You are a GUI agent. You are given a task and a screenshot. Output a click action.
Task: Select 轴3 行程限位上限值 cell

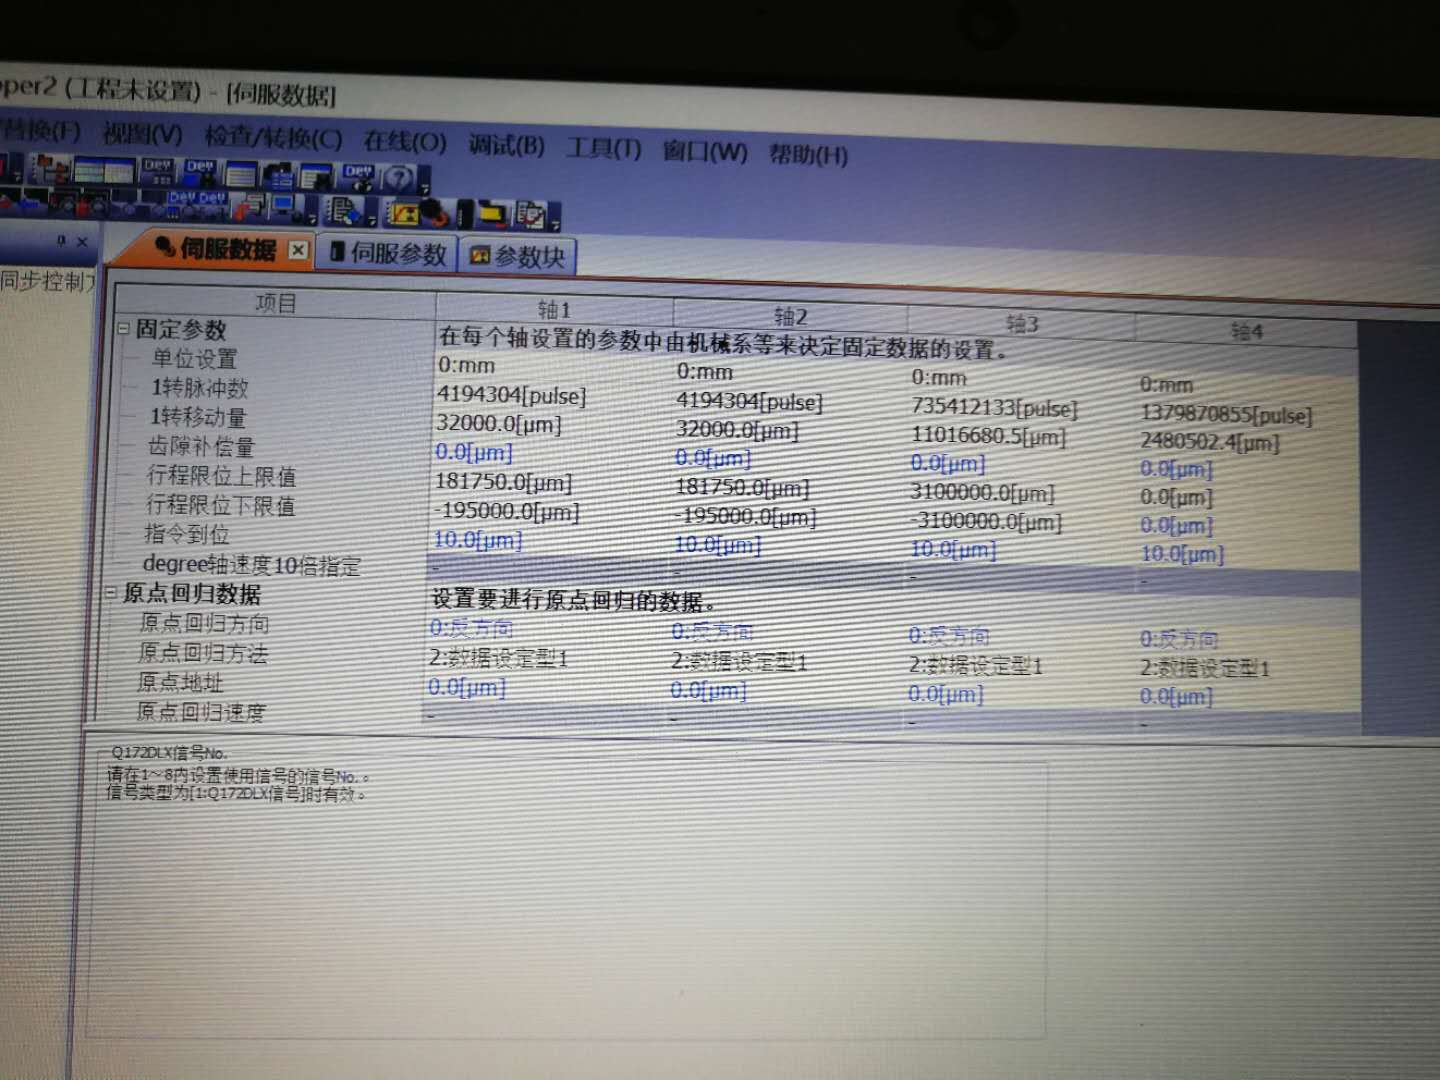[982, 492]
